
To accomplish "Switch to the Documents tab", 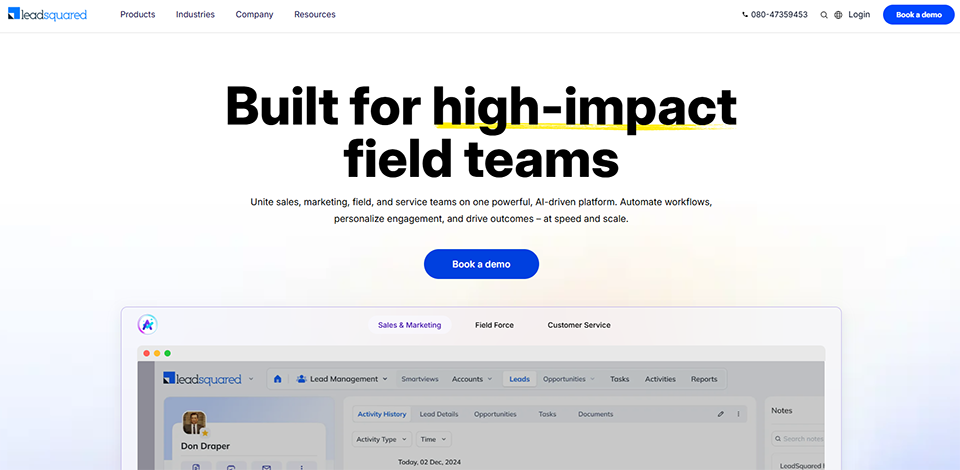I will (x=596, y=414).
